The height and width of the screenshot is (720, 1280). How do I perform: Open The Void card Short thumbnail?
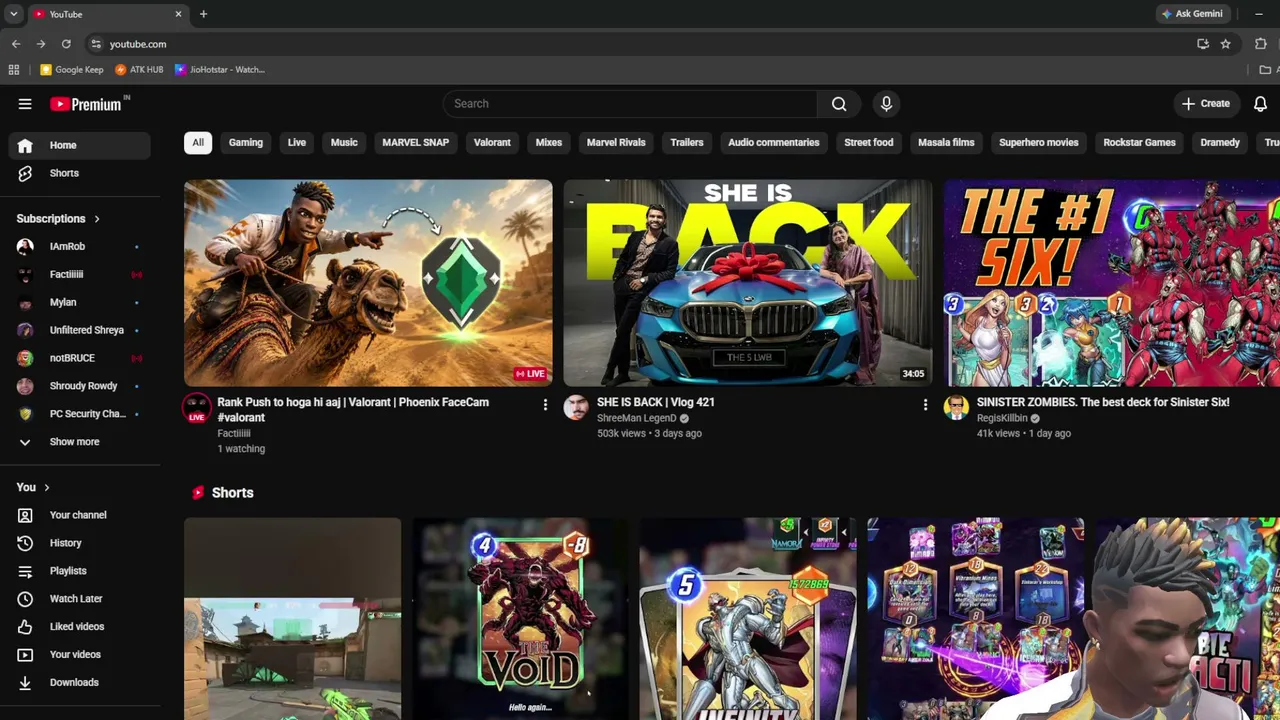520,619
